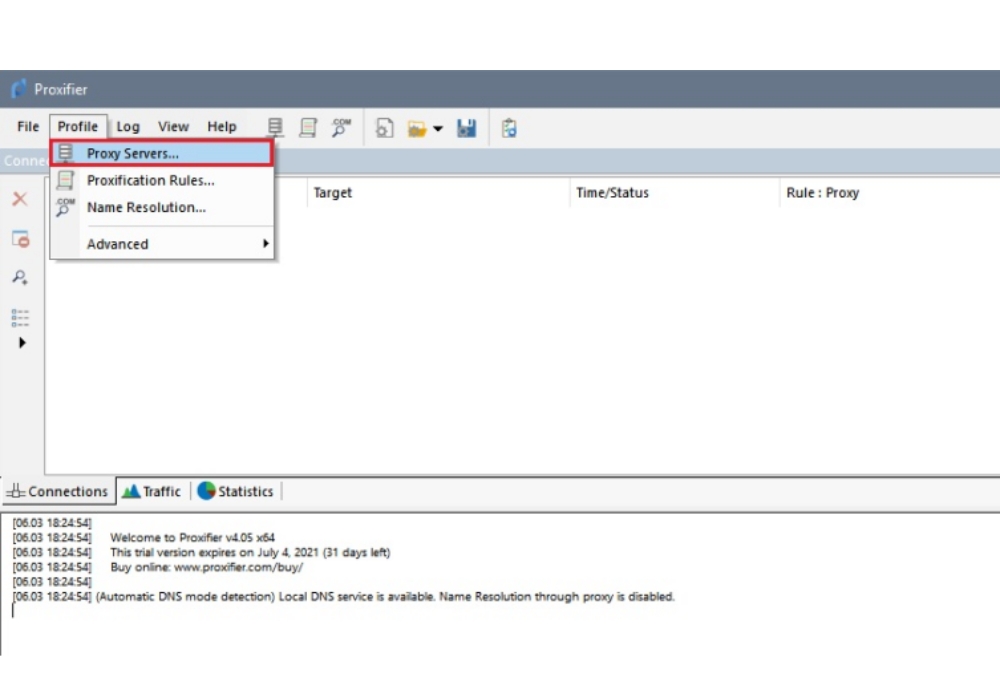Switch to the Traffic tab
The image size is (1000, 700).
click(x=153, y=492)
